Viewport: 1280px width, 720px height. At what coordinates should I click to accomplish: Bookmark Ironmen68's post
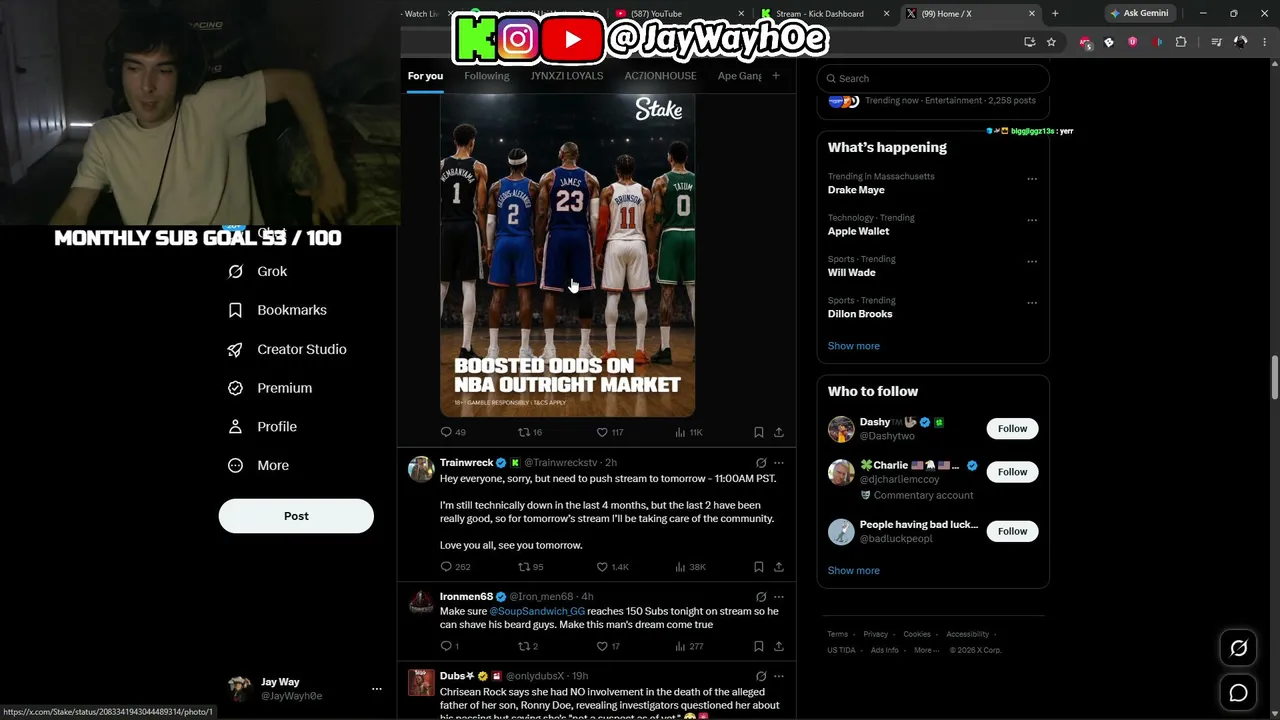759,646
